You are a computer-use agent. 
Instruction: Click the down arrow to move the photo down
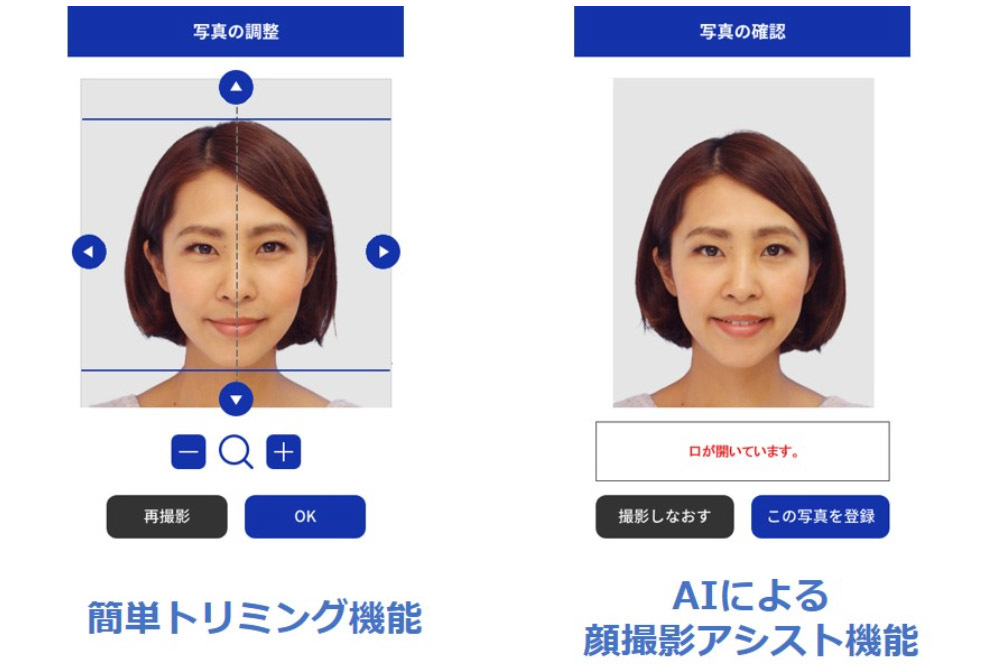click(236, 399)
